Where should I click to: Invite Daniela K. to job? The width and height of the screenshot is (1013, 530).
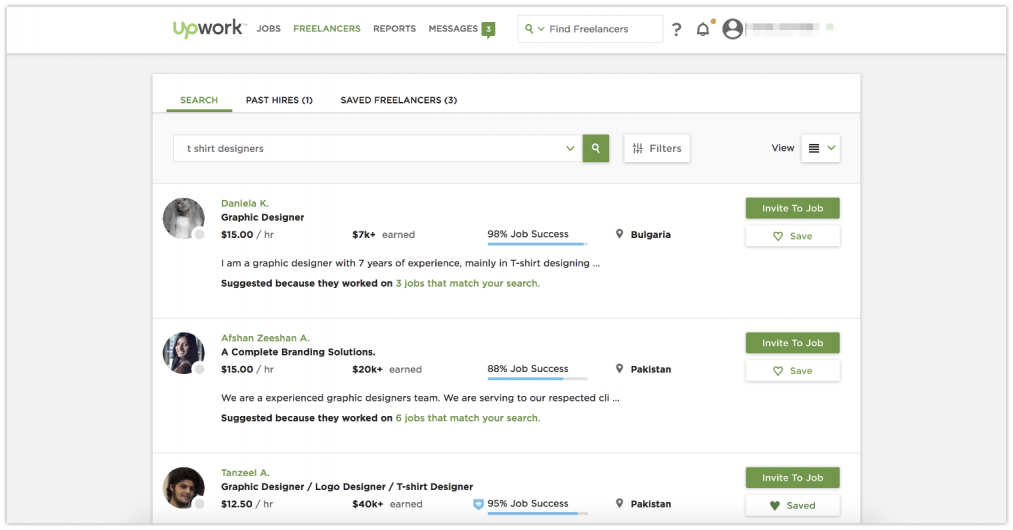pos(793,208)
